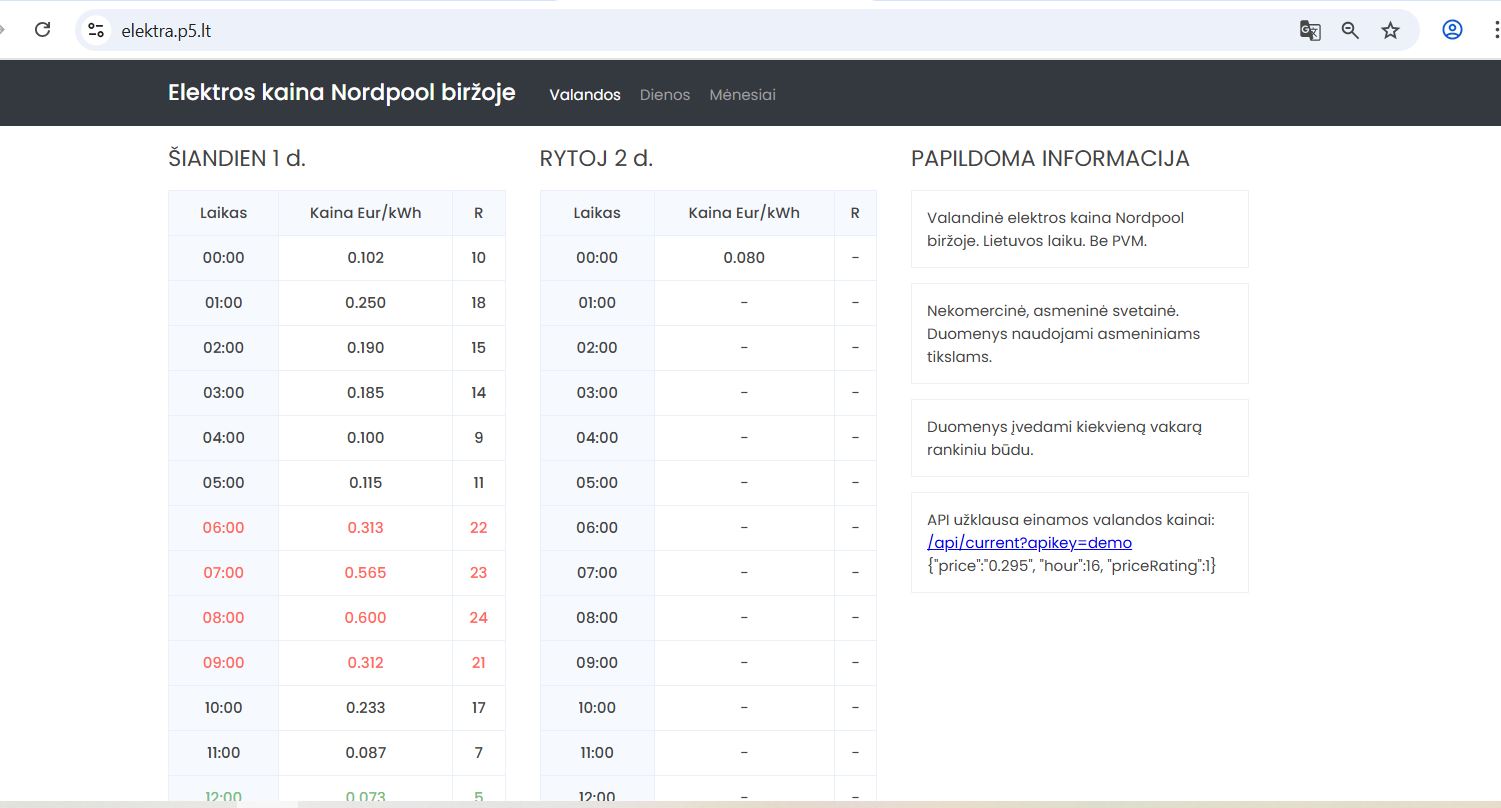Click the red 06:00 time cell
The image size is (1501, 808).
tap(223, 528)
